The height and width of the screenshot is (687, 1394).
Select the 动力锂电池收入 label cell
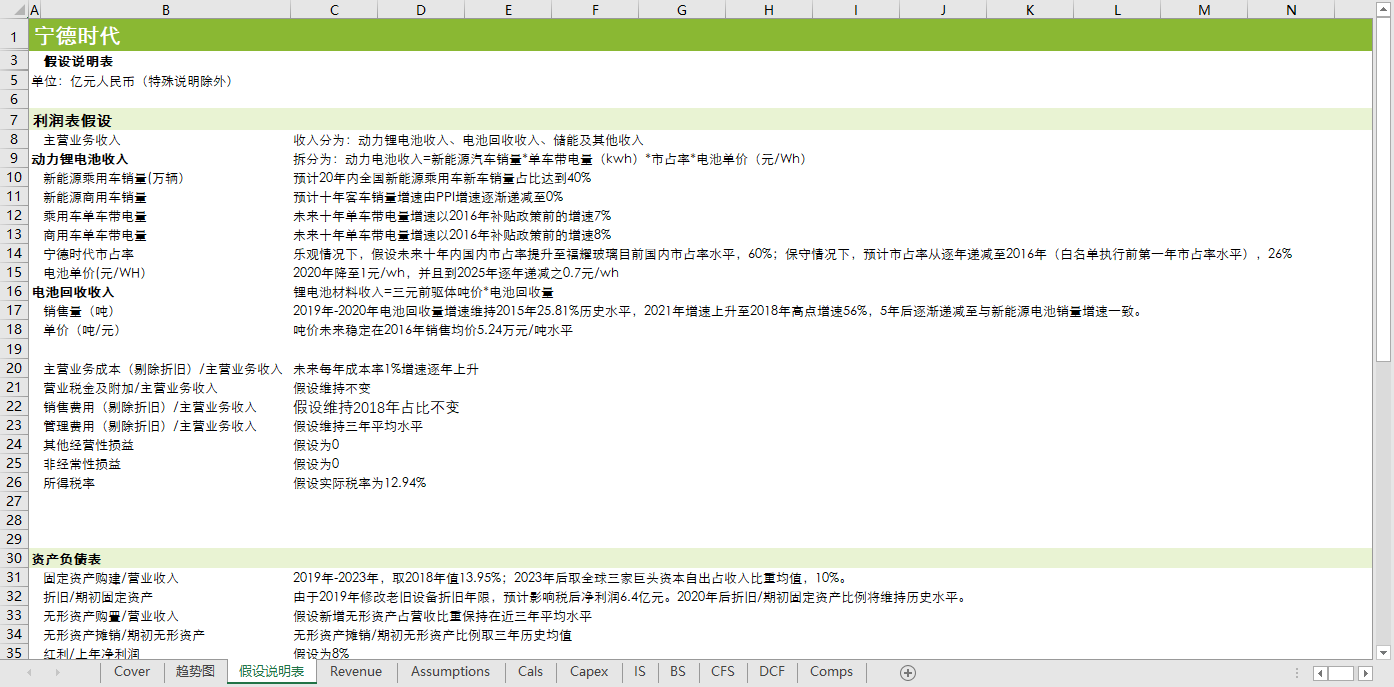click(x=80, y=159)
